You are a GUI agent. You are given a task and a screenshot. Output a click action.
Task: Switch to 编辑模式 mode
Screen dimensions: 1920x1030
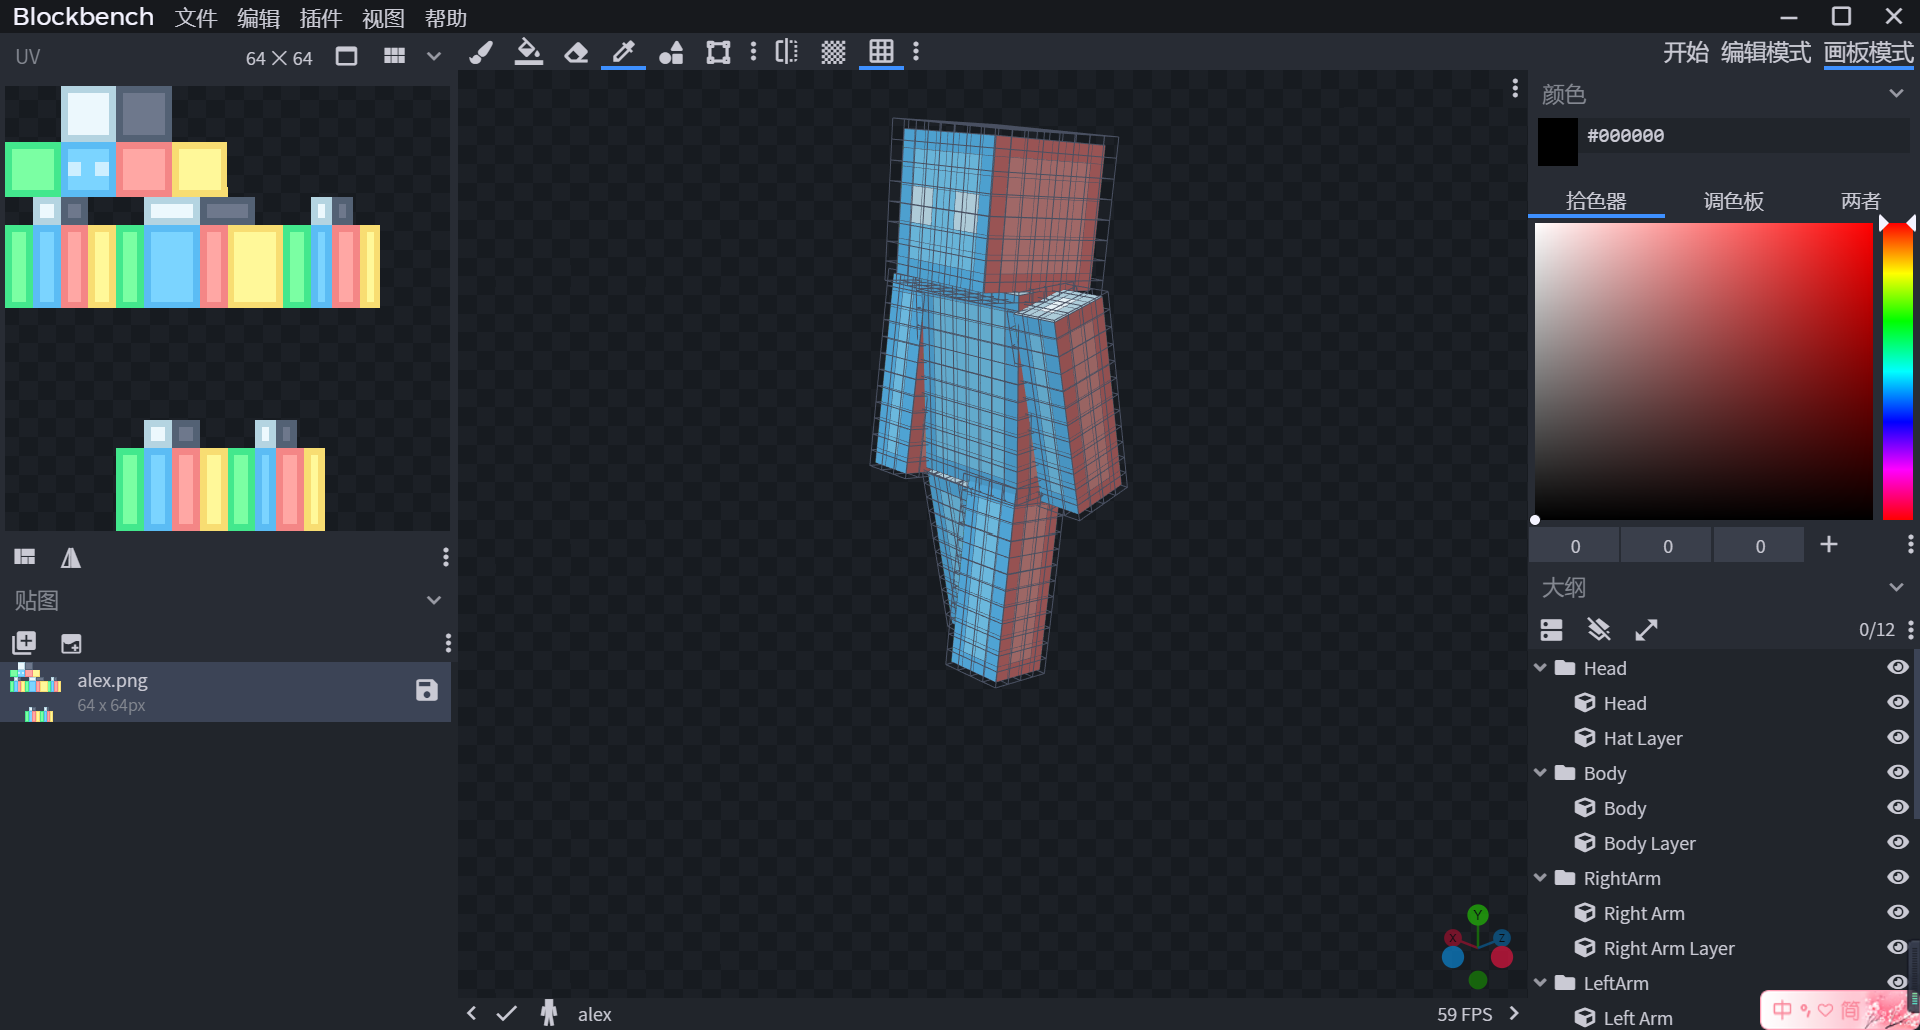click(x=1765, y=53)
